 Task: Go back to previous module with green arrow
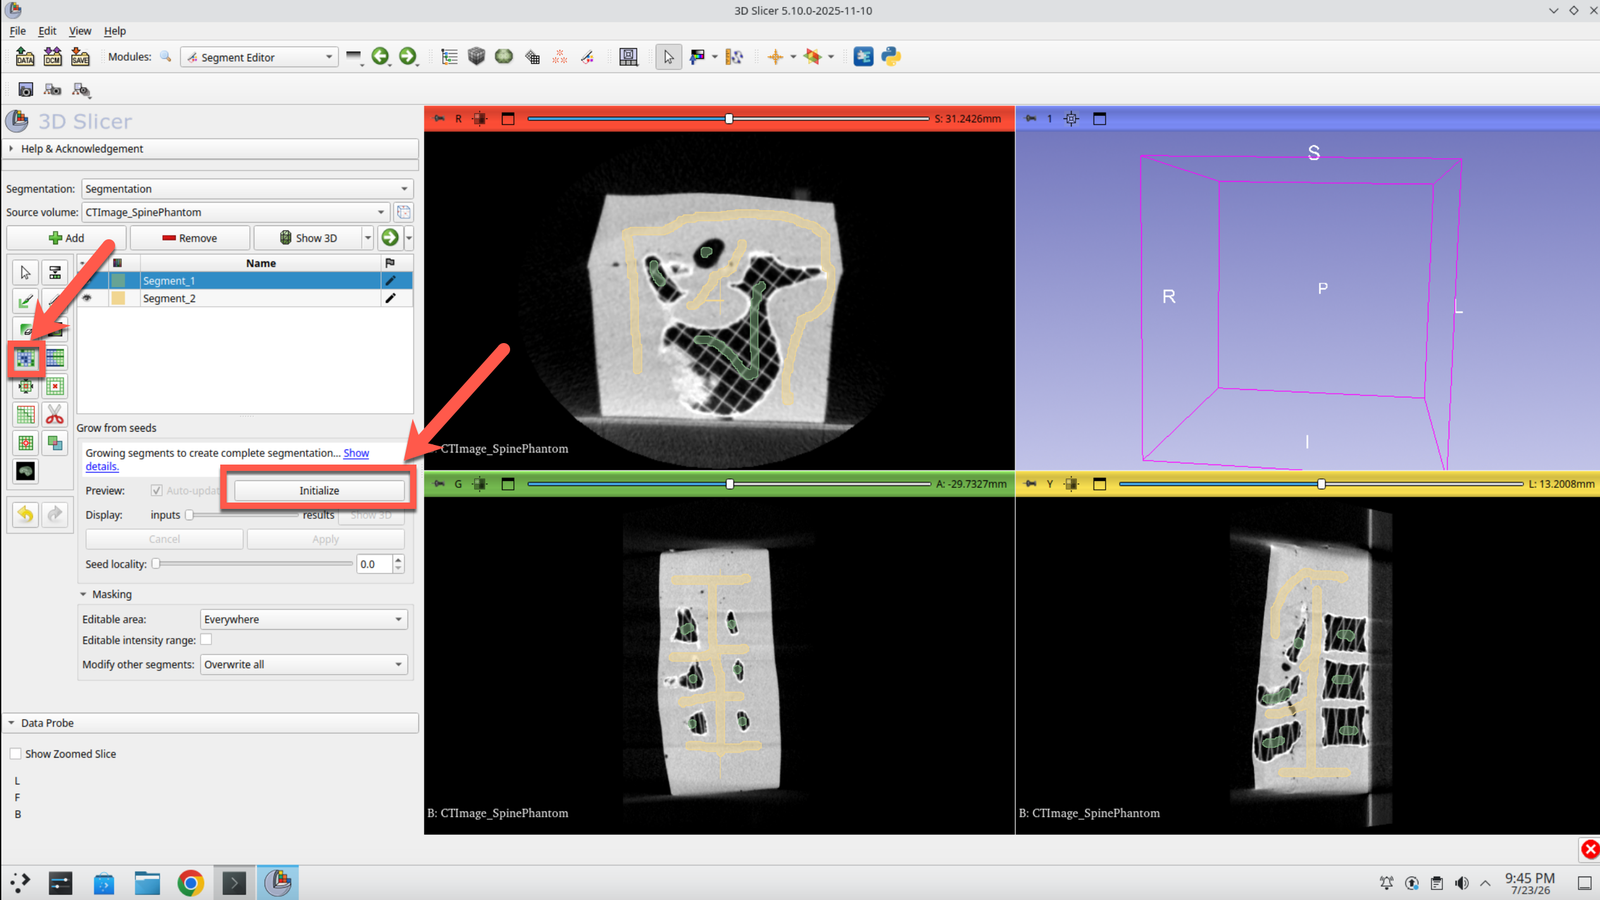[x=380, y=57]
